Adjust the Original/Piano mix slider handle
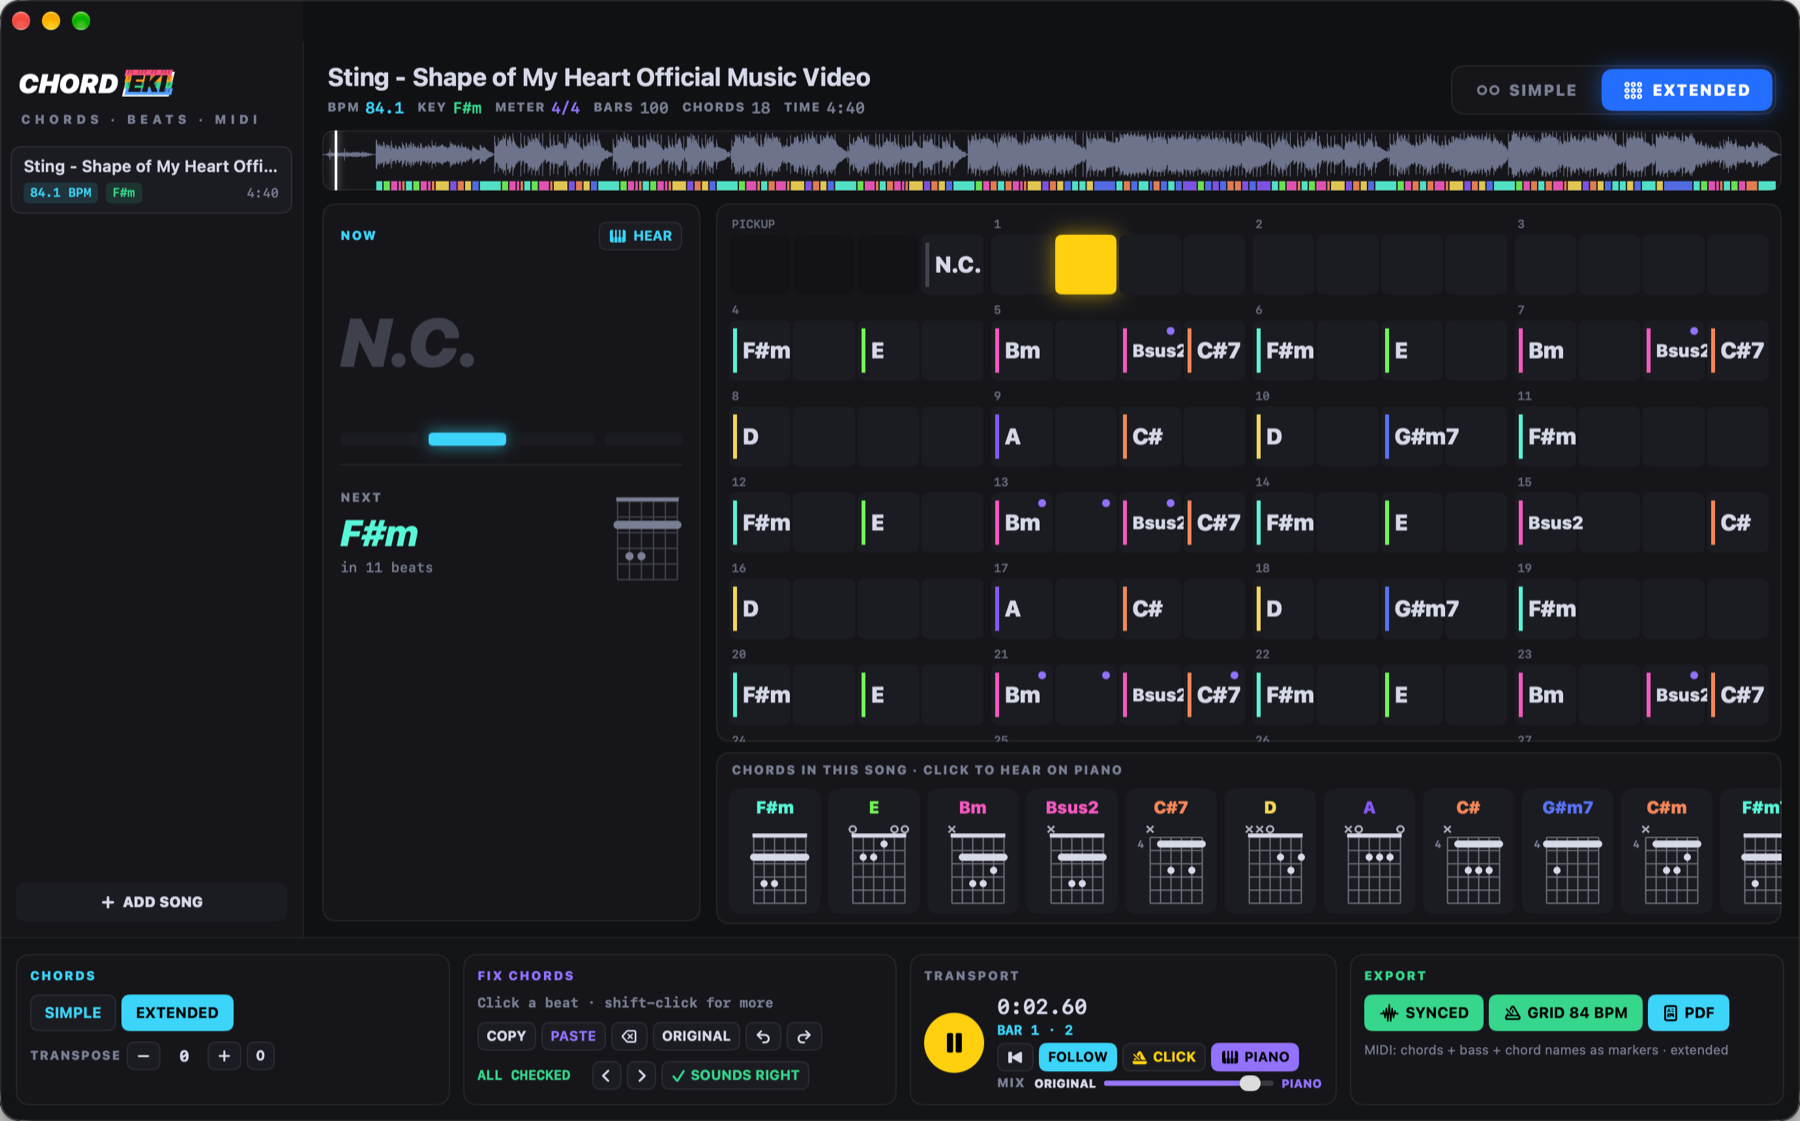 pyautogui.click(x=1250, y=1083)
